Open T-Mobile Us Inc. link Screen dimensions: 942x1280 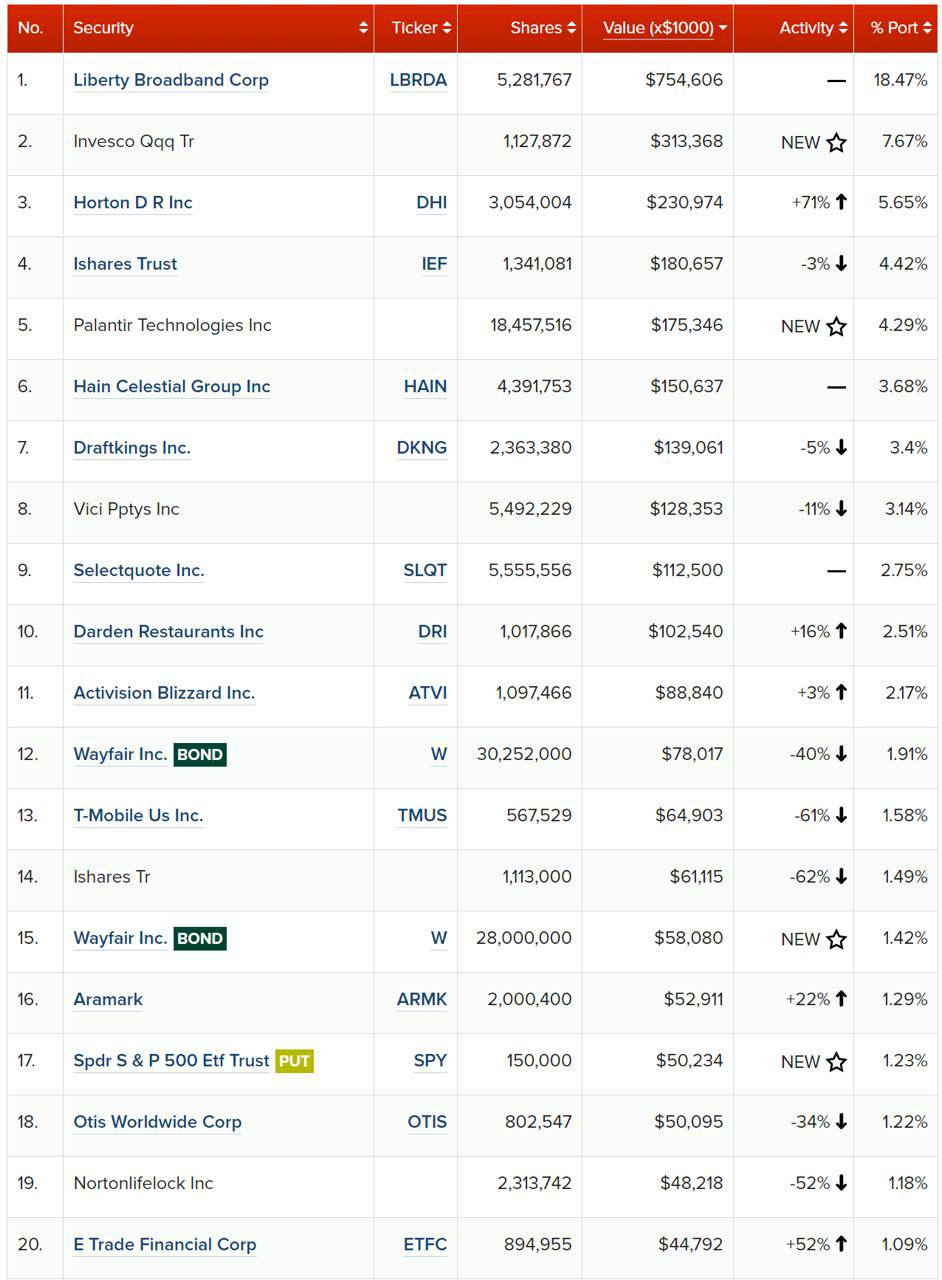pyautogui.click(x=138, y=816)
